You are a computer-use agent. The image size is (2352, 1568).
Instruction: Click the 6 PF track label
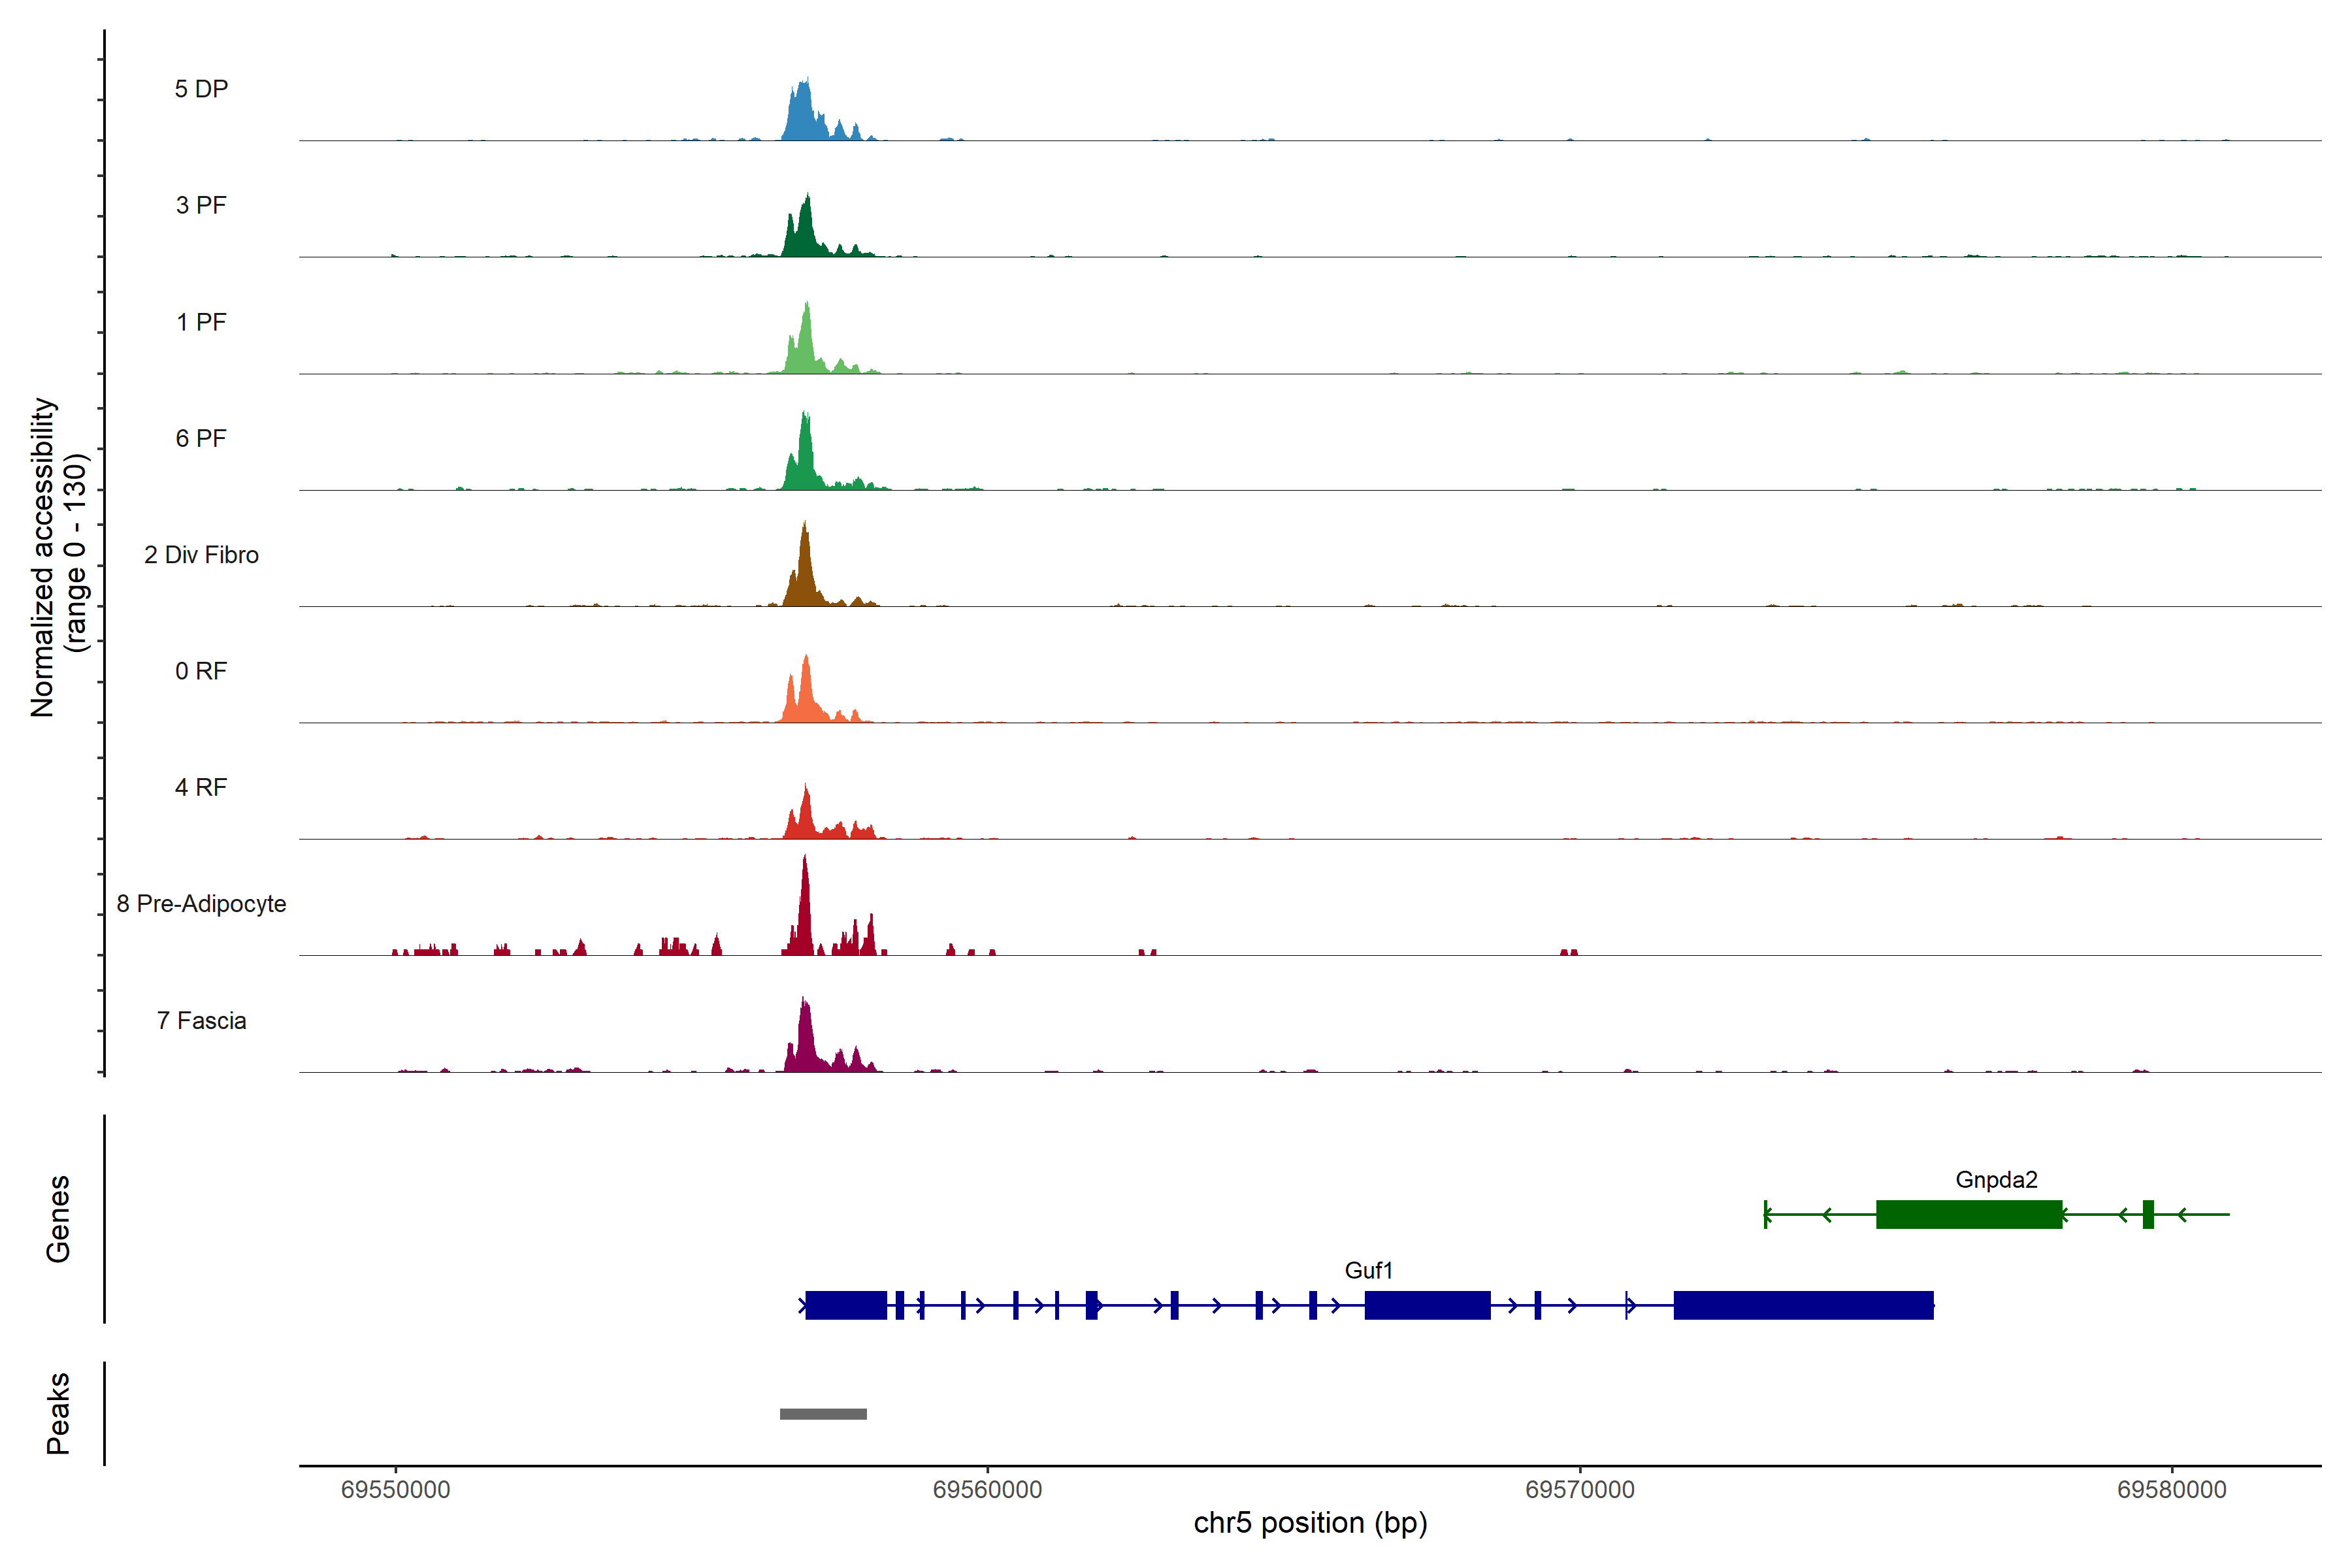pos(201,438)
